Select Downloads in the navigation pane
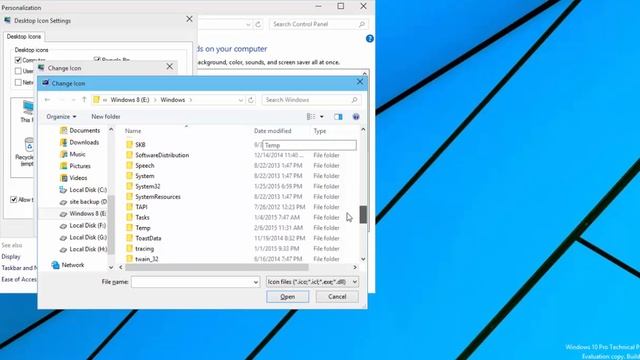640x360 pixels. point(84,142)
